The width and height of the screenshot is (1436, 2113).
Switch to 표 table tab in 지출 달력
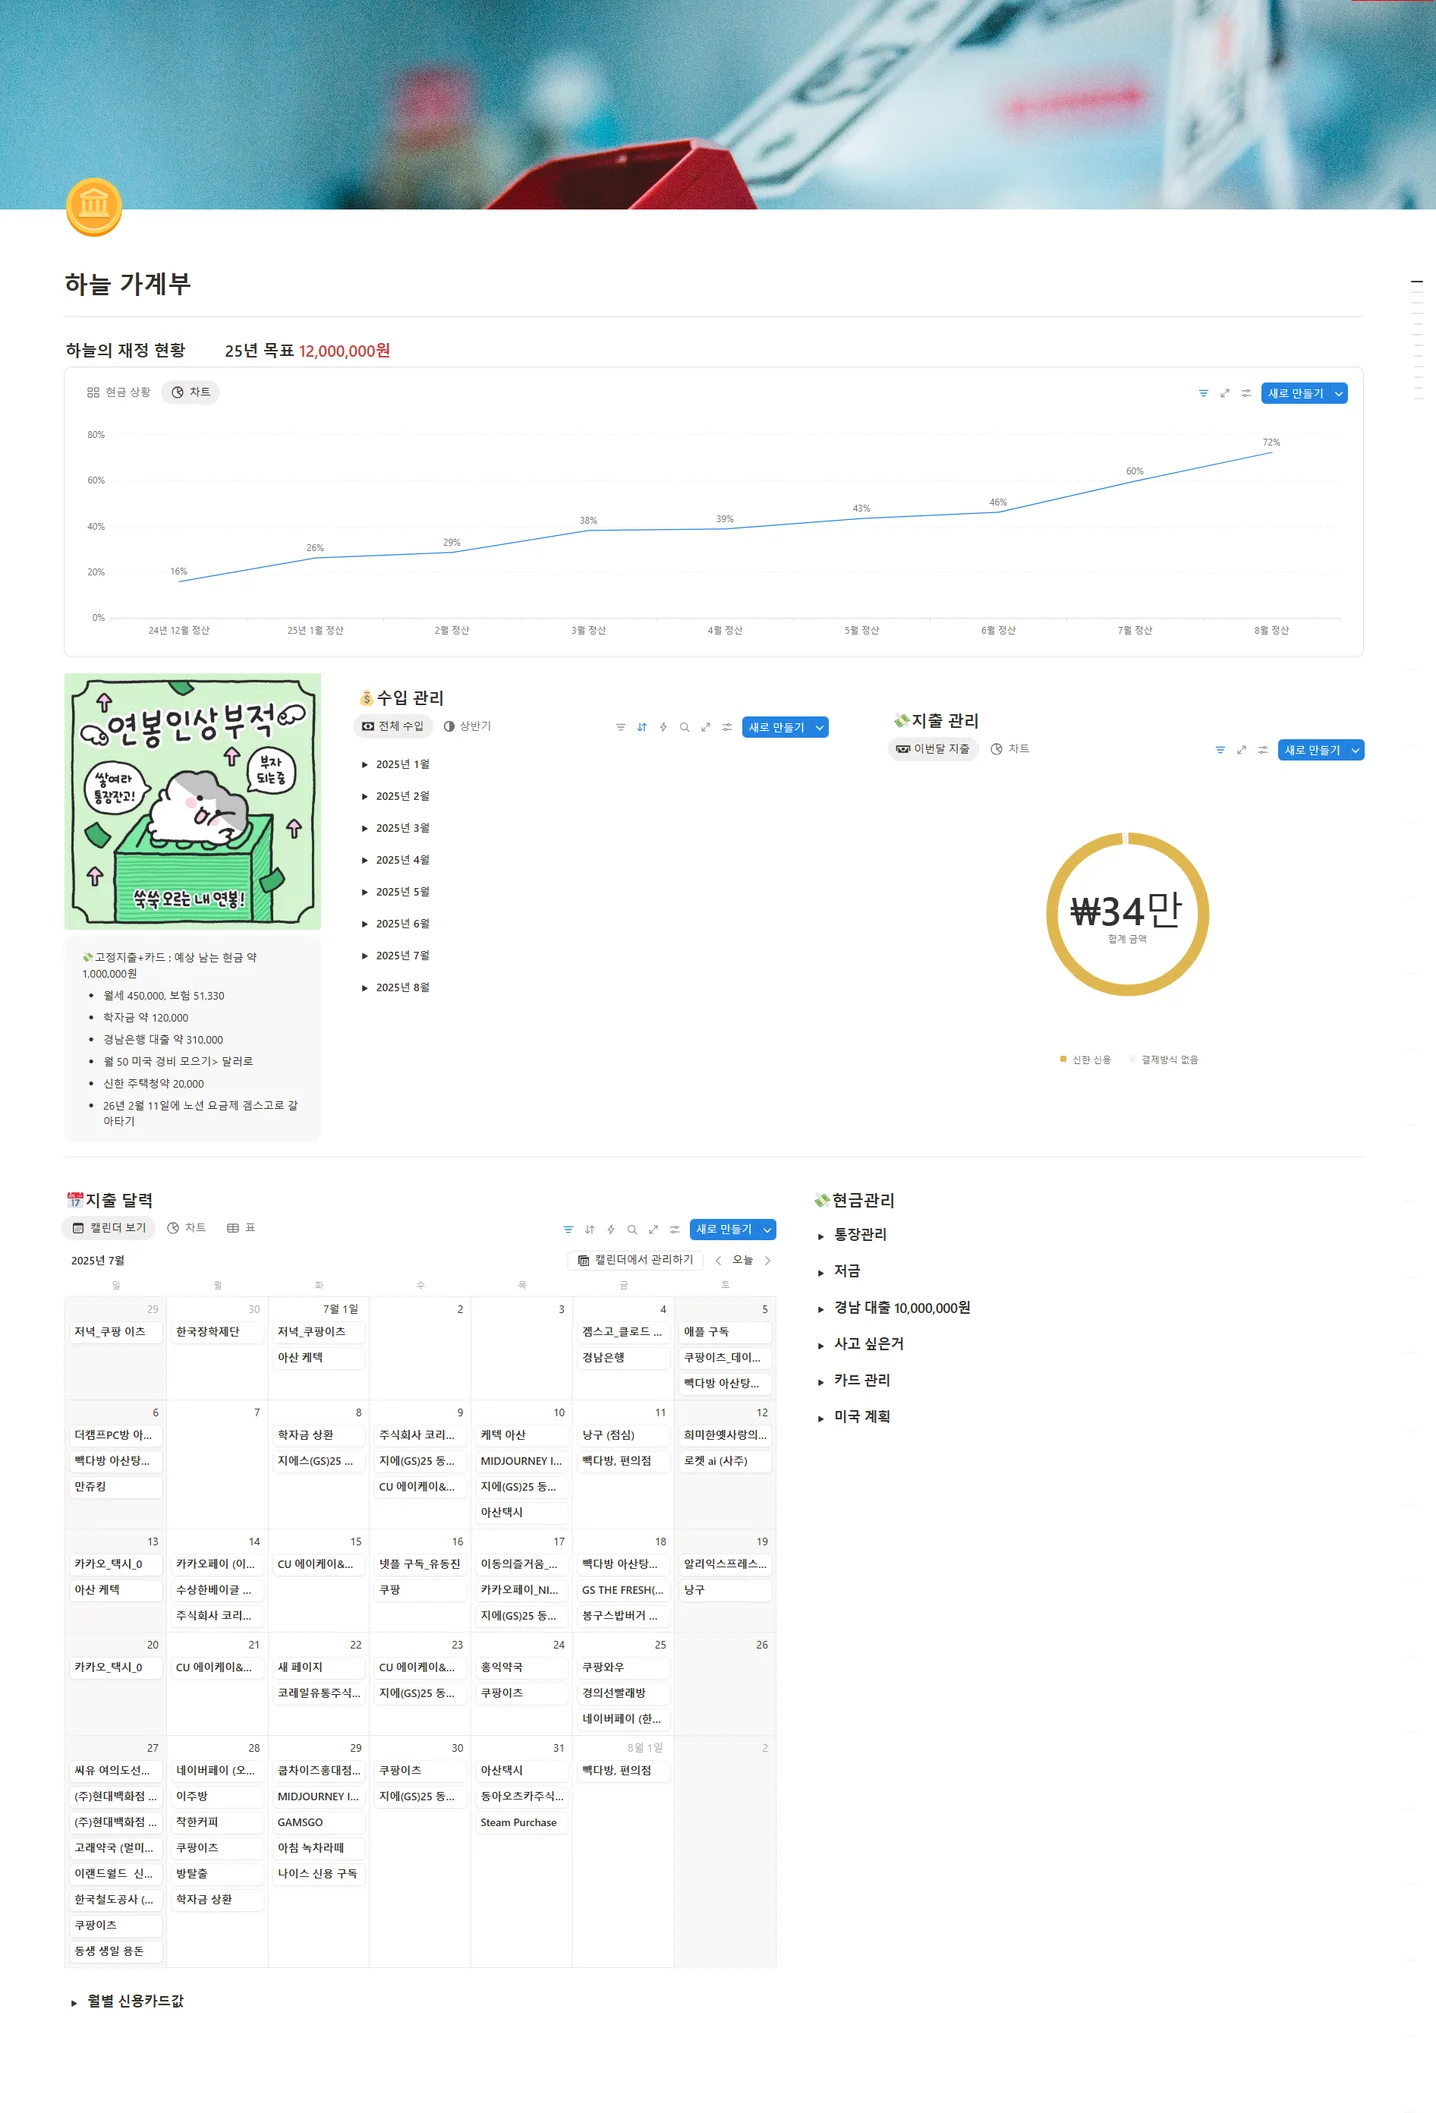(241, 1228)
